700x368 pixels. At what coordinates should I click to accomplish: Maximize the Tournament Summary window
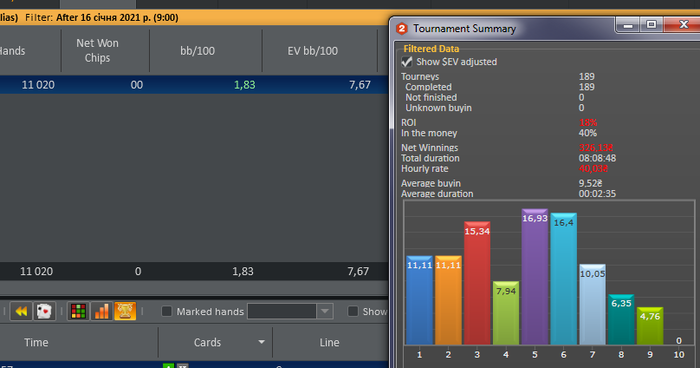pyautogui.click(x=651, y=25)
